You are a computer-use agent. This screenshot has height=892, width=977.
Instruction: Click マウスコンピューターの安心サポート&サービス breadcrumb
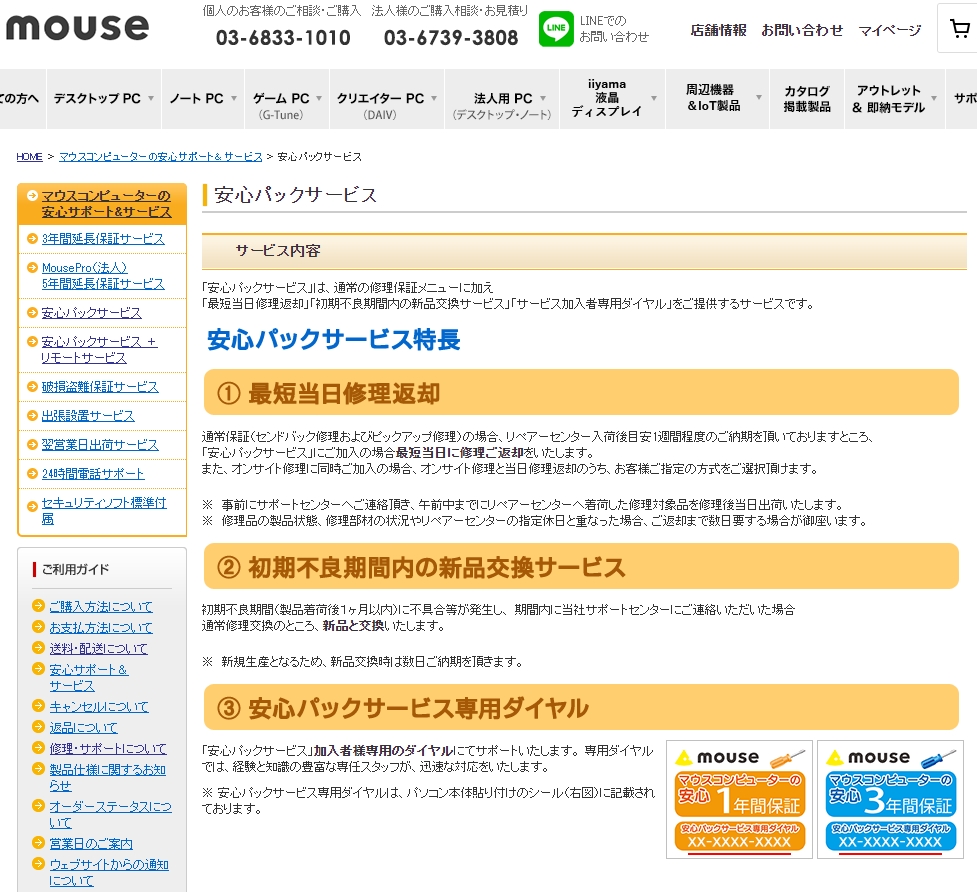click(161, 156)
